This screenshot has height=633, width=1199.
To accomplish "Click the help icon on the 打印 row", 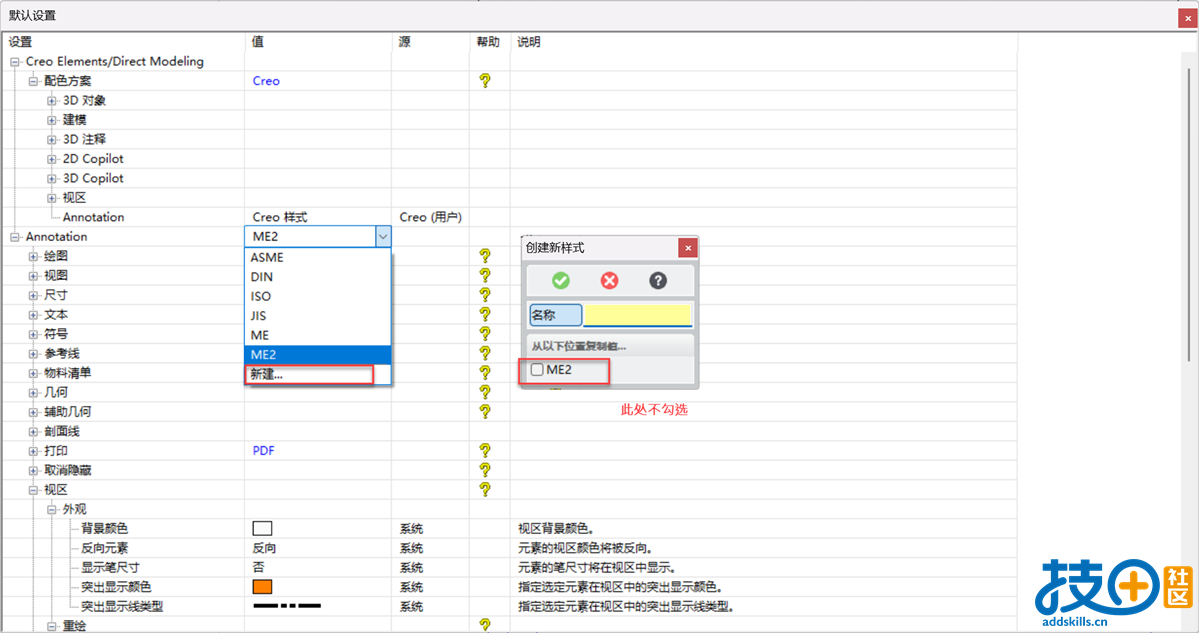I will (x=485, y=451).
